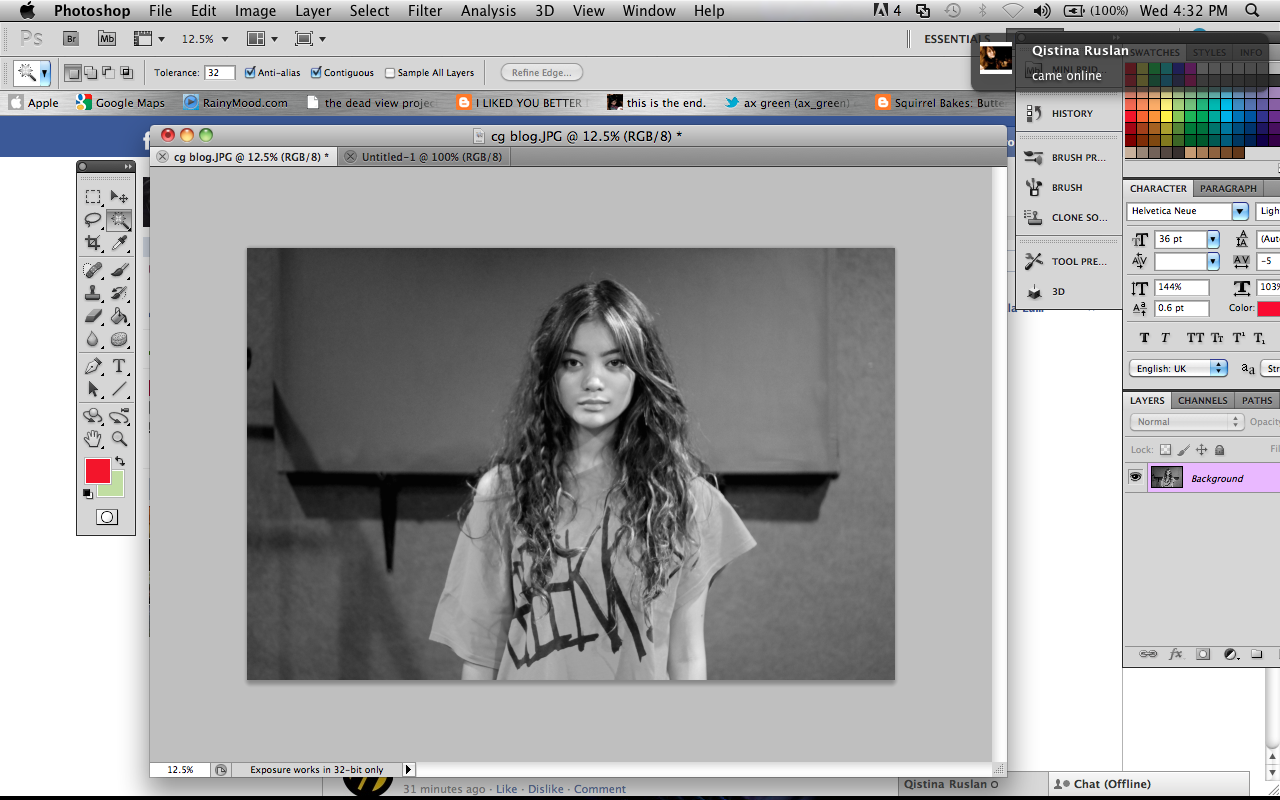Screen dimensions: 1280x800
Task: Select the Pen tool
Action: click(x=93, y=366)
